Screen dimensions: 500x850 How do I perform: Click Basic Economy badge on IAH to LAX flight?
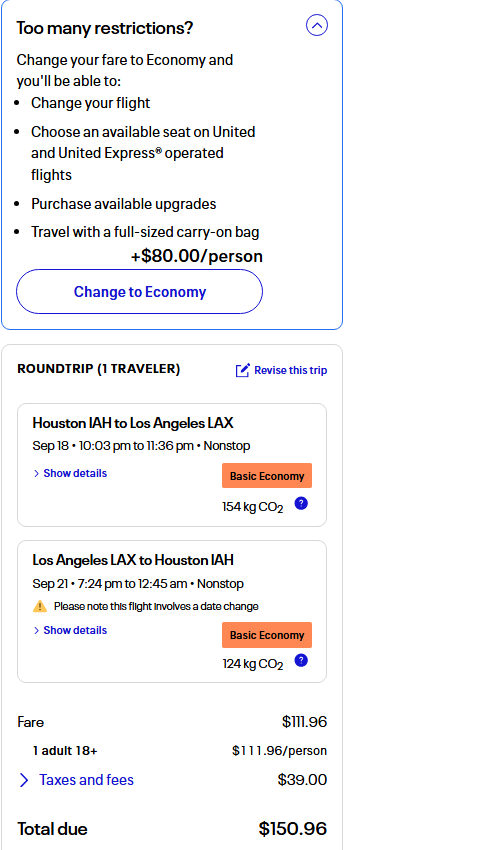[267, 476]
